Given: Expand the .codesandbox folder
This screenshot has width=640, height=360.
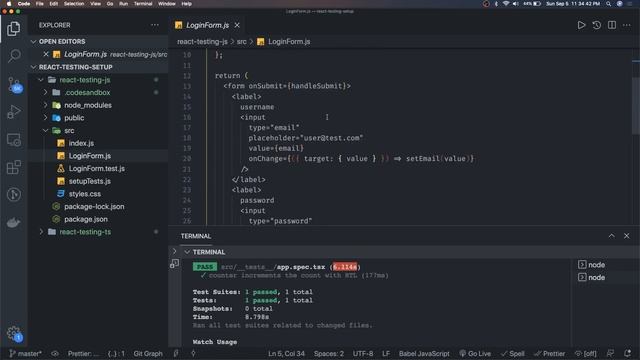Looking at the screenshot, I should [x=45, y=92].
